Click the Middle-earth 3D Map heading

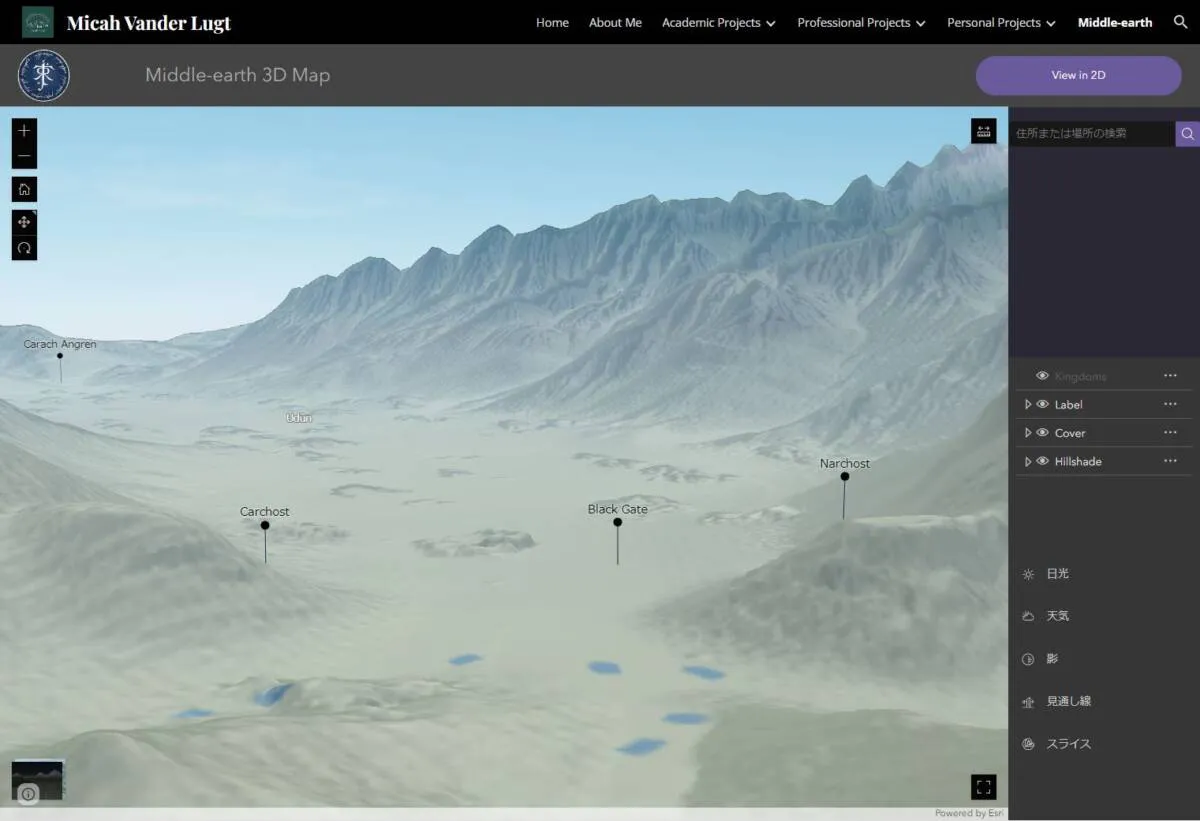237,75
